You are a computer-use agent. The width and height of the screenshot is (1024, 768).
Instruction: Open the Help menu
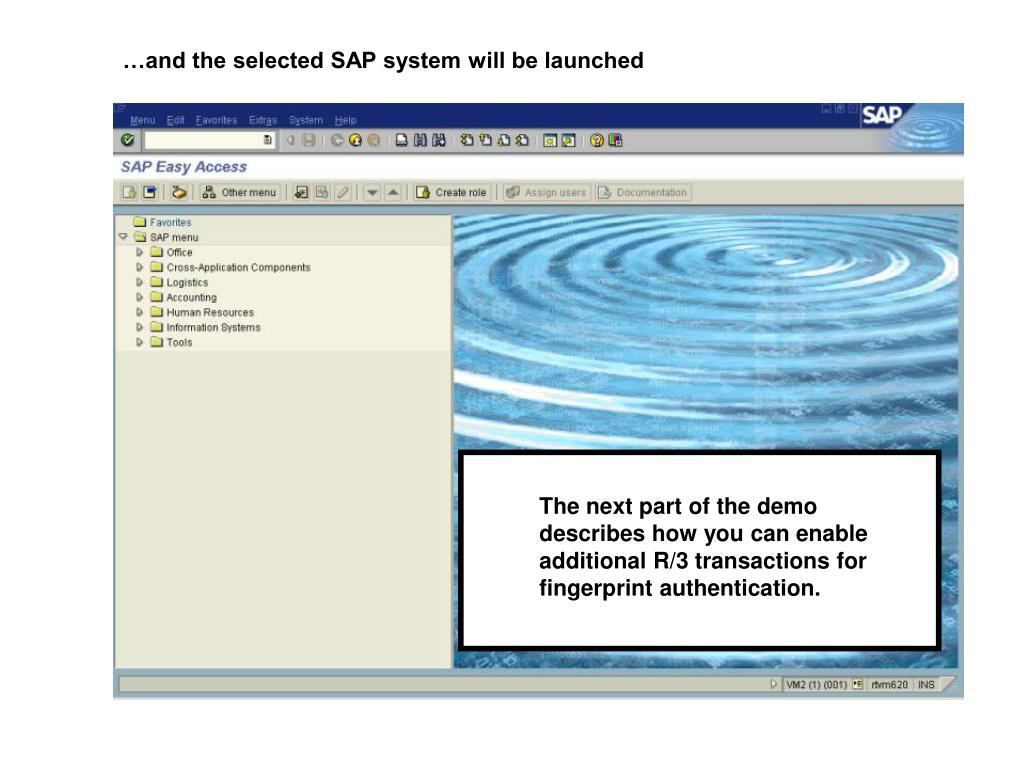(345, 120)
